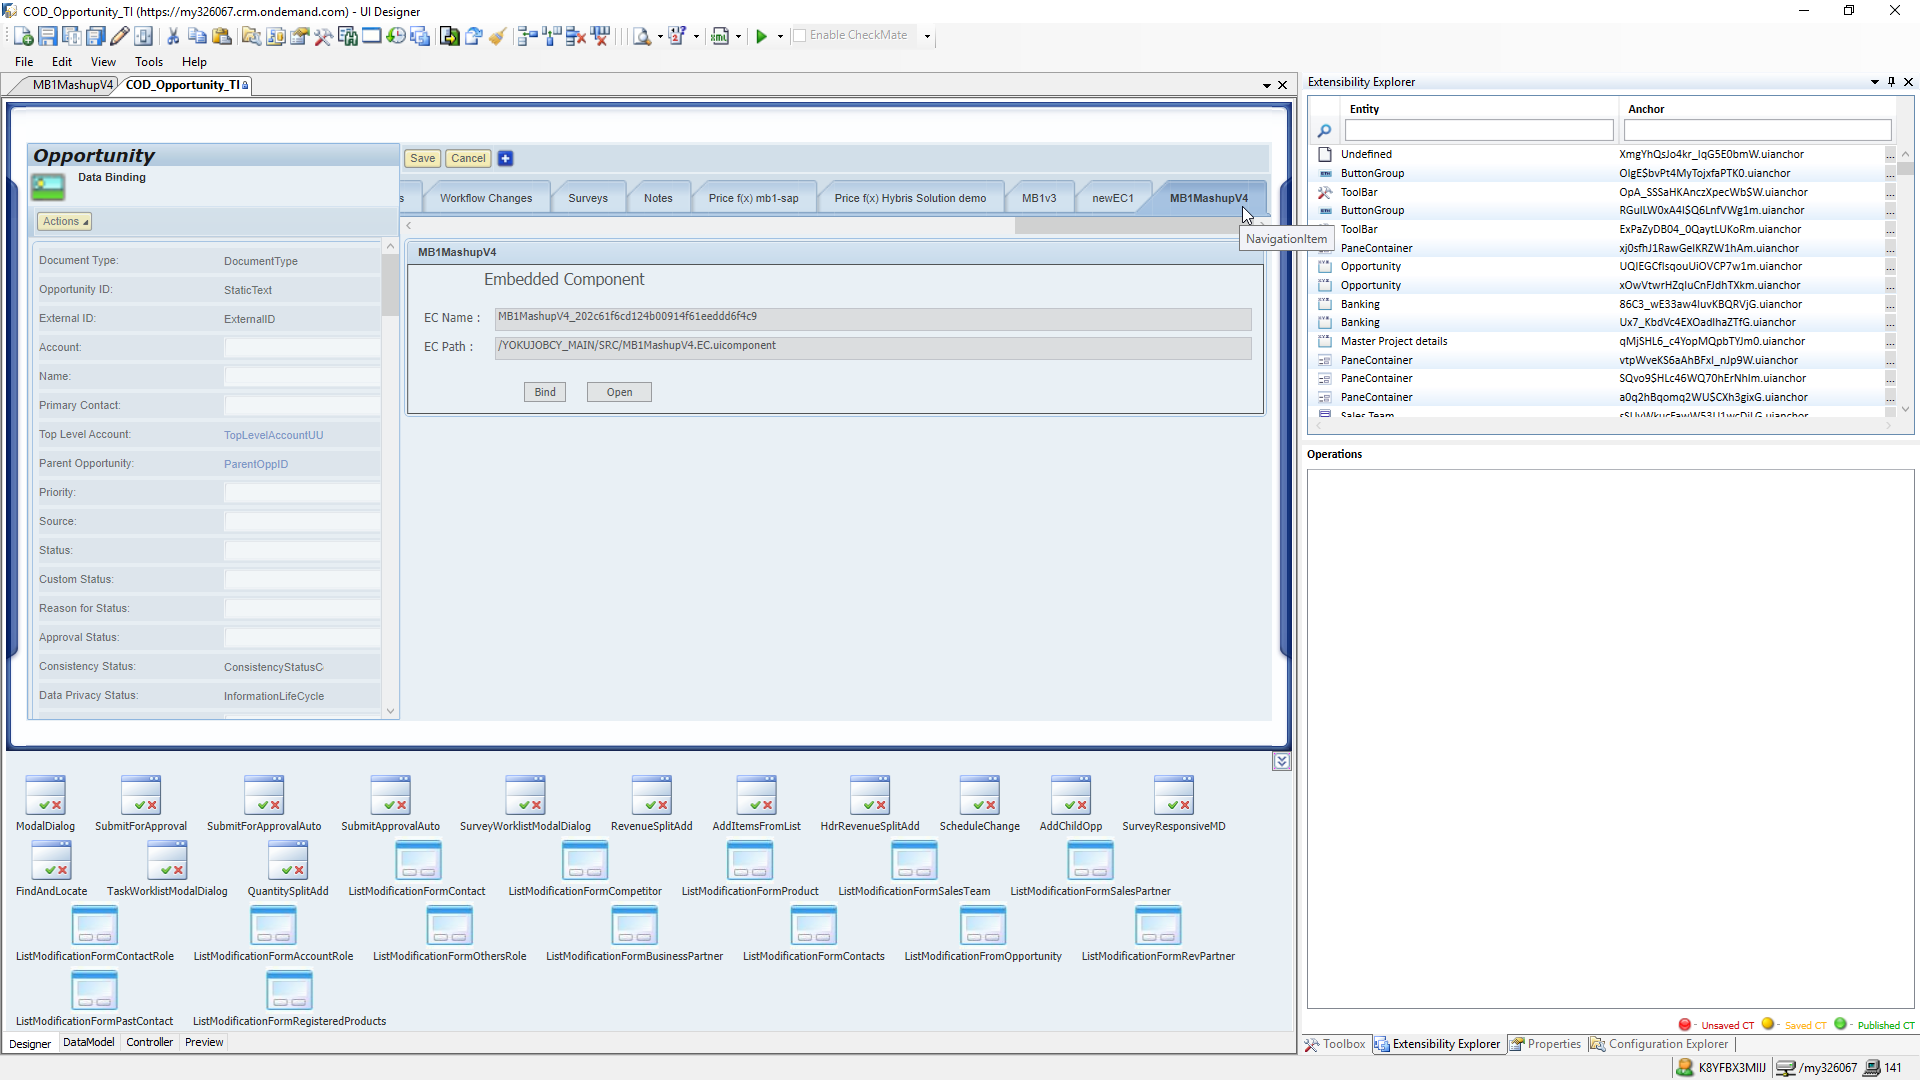The width and height of the screenshot is (1920, 1080).
Task: Click the green Run play icon
Action: (x=761, y=36)
